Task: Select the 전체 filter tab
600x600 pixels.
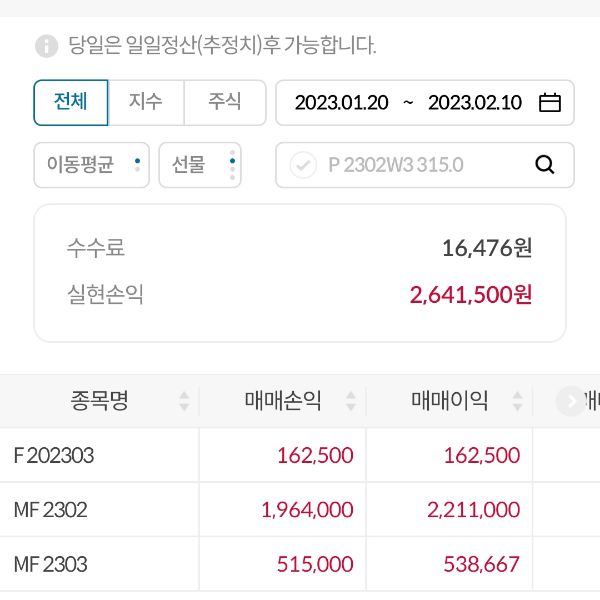Action: (x=71, y=102)
